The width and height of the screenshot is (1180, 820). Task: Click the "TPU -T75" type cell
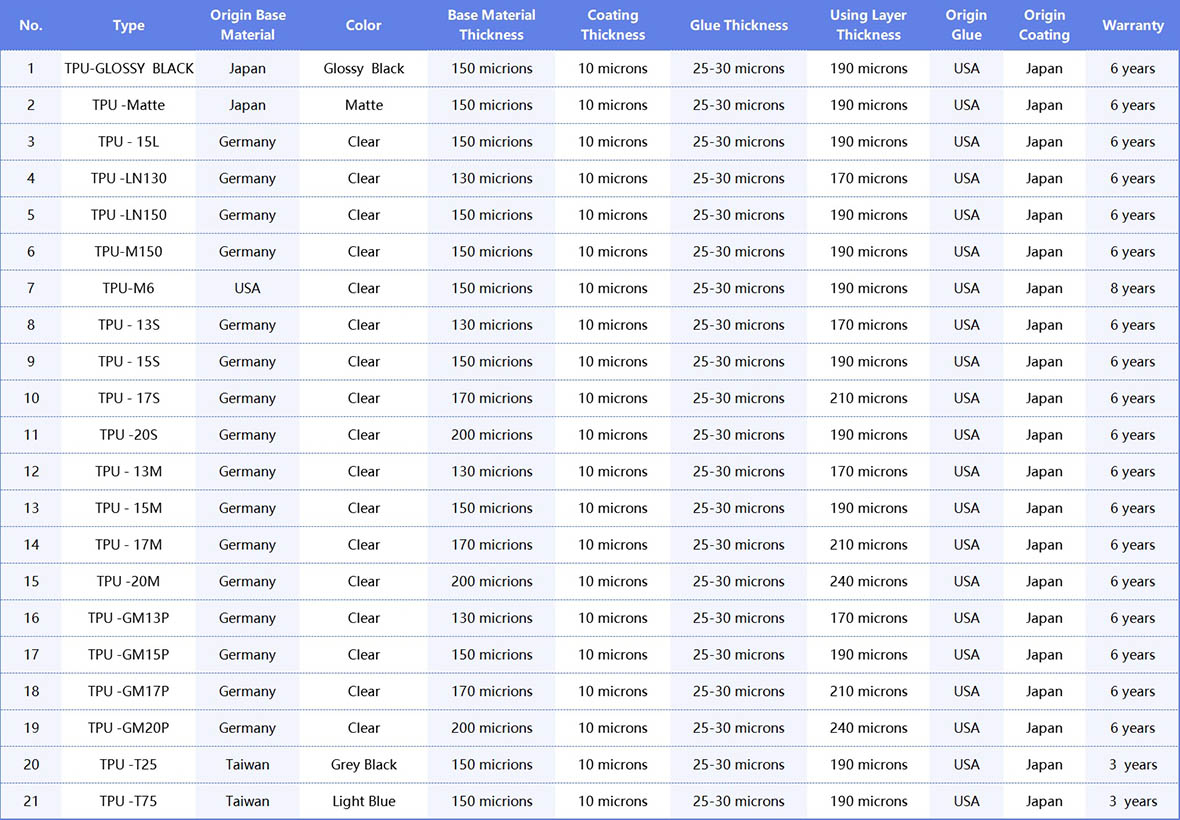pyautogui.click(x=128, y=801)
